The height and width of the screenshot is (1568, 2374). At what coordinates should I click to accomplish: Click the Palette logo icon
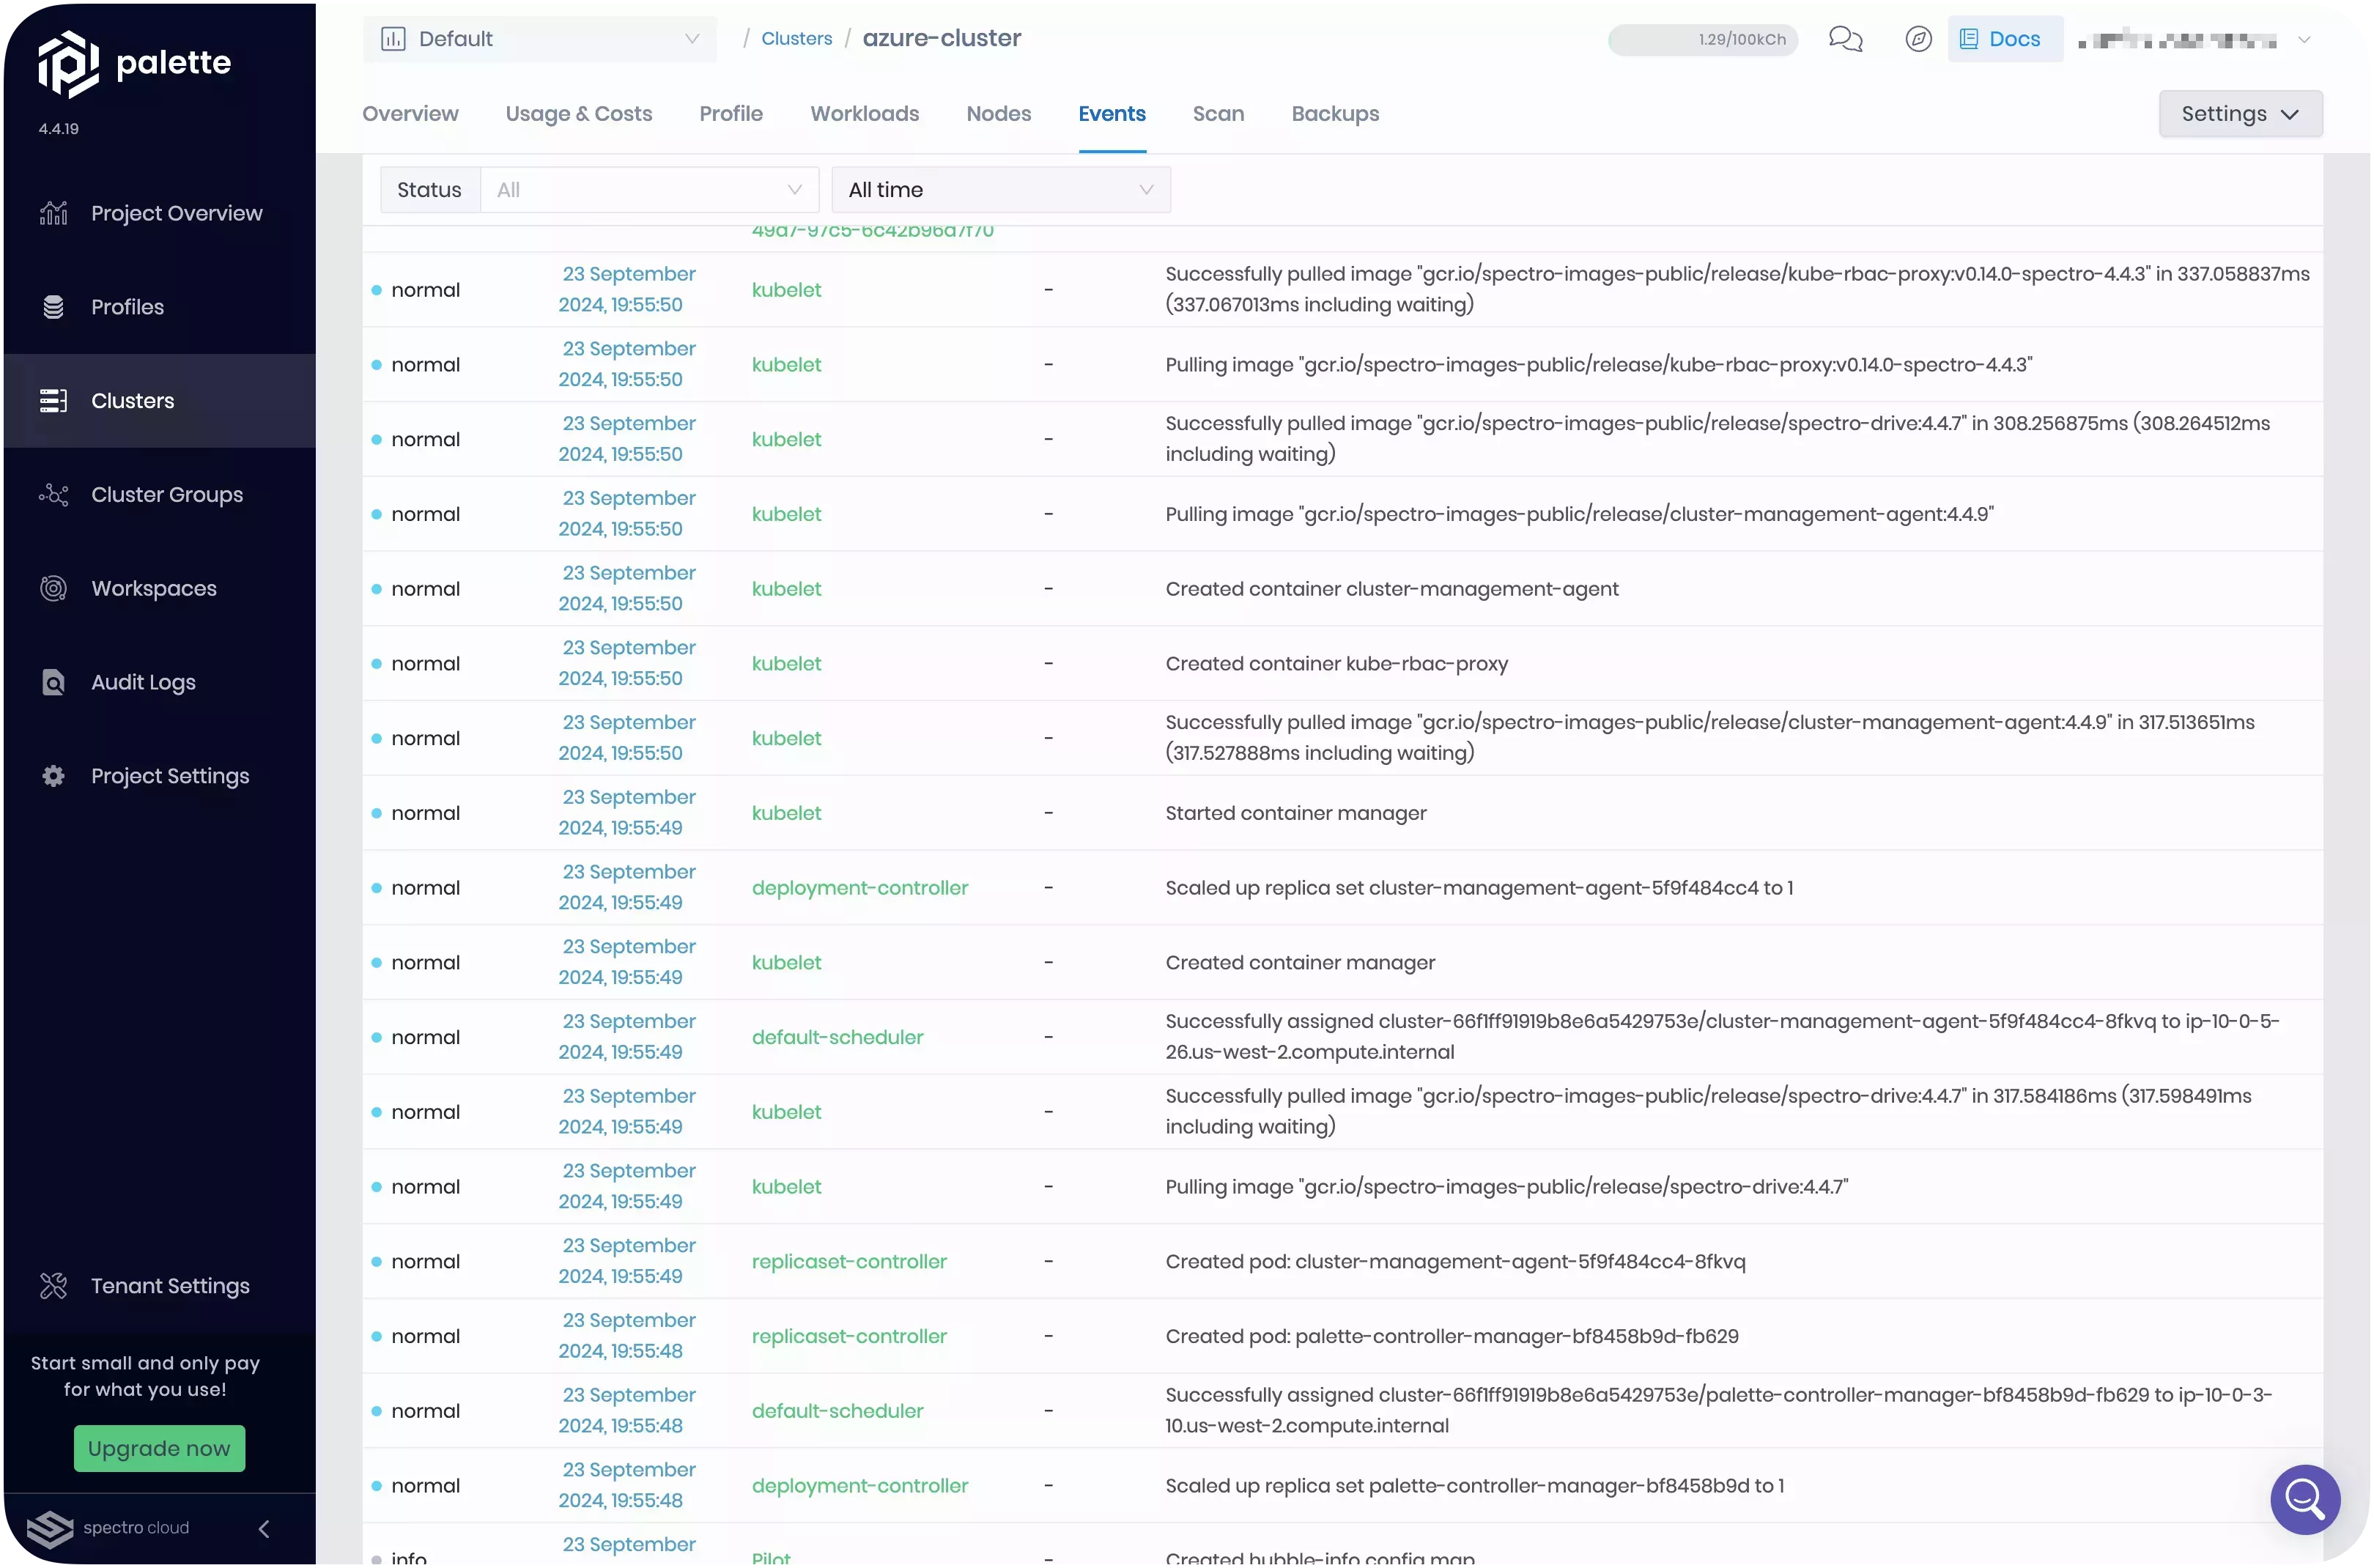[68, 63]
